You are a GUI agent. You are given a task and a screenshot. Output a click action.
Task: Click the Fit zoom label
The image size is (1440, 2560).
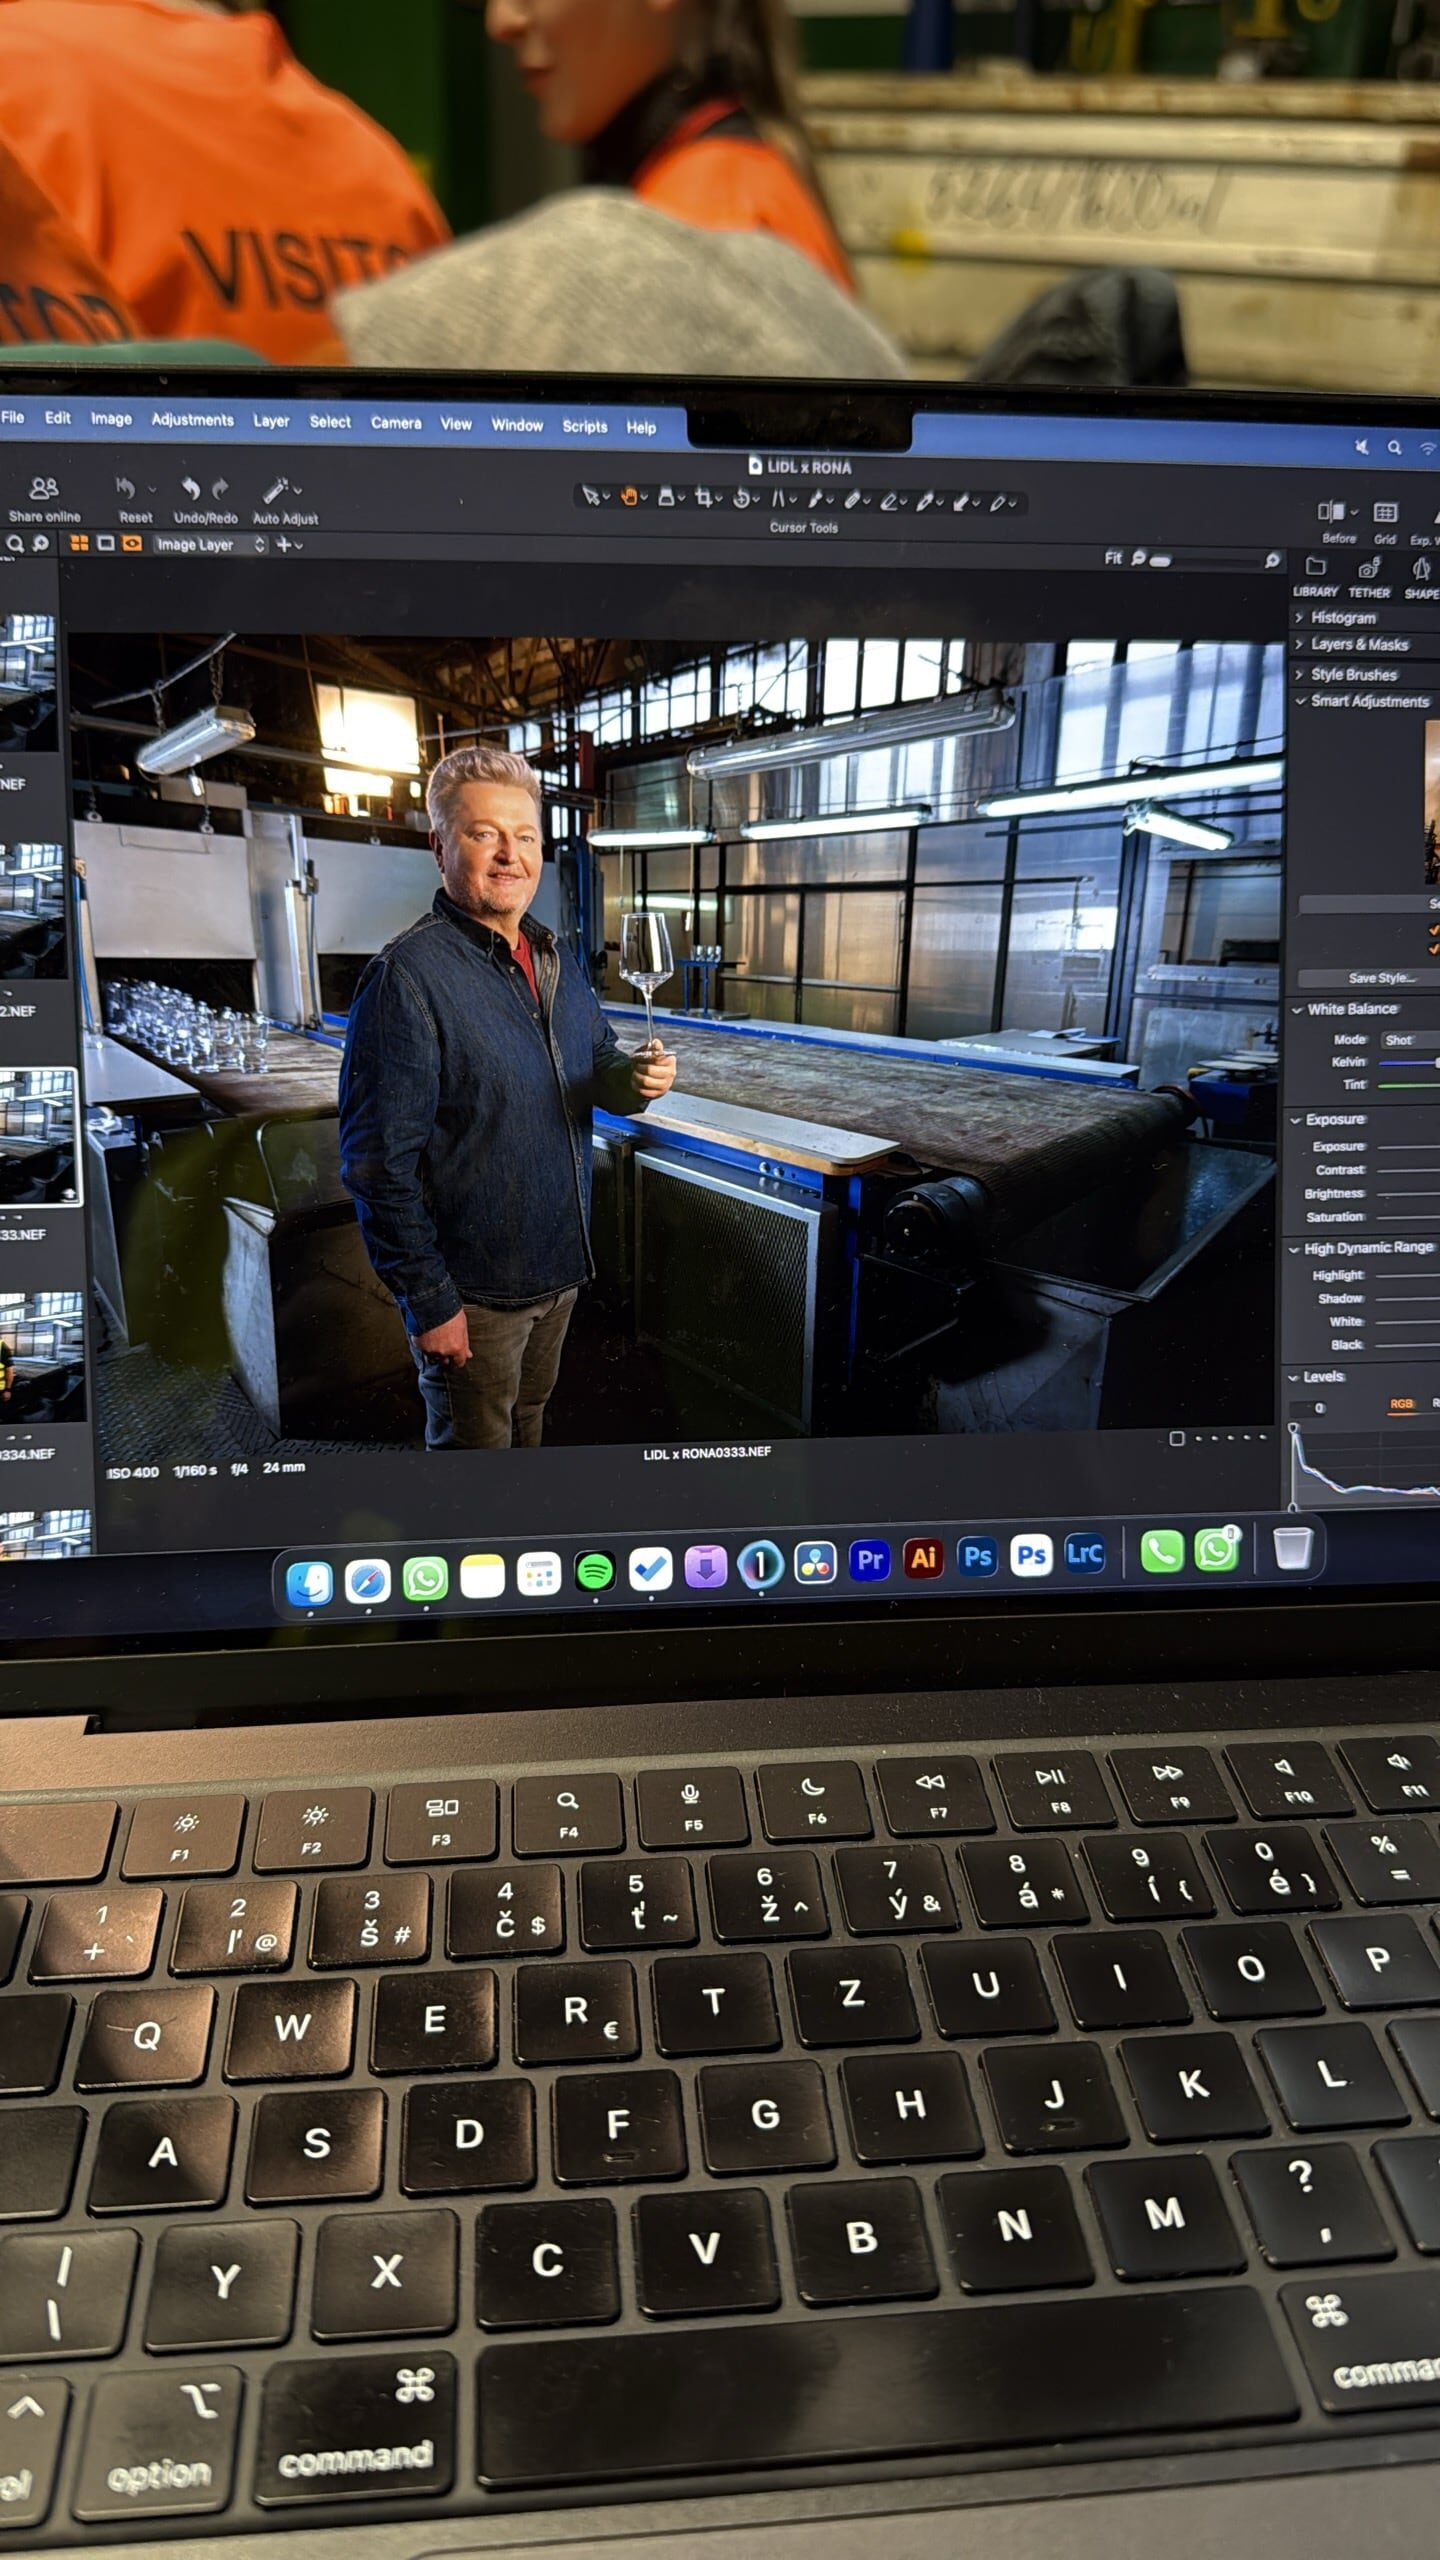click(x=1113, y=558)
